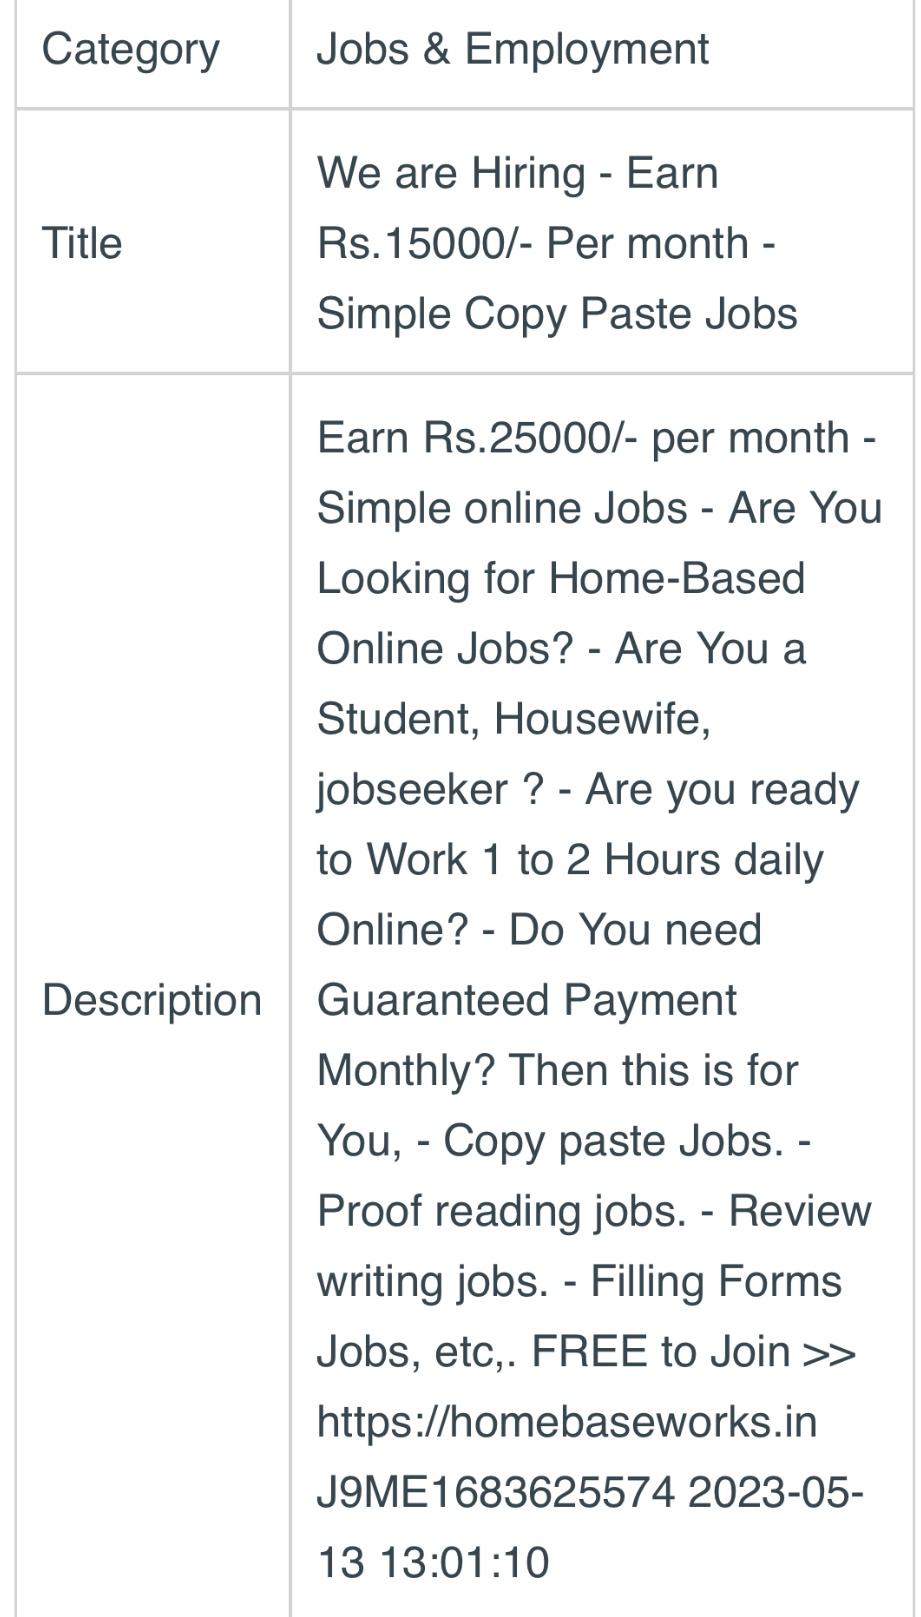Click the Category row label
921x1617 pixels.
[130, 50]
